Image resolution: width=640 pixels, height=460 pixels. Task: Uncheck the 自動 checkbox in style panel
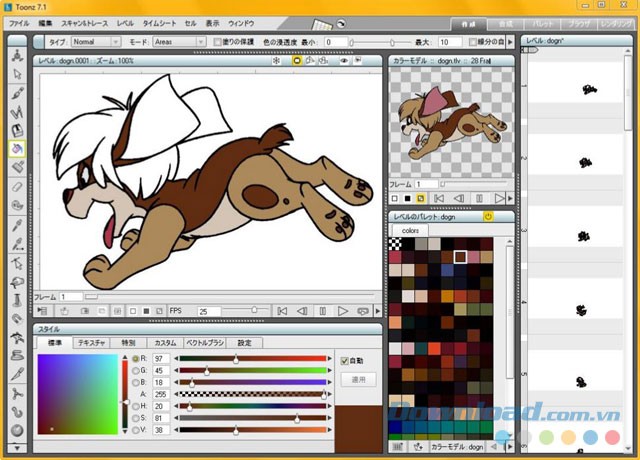tap(345, 360)
